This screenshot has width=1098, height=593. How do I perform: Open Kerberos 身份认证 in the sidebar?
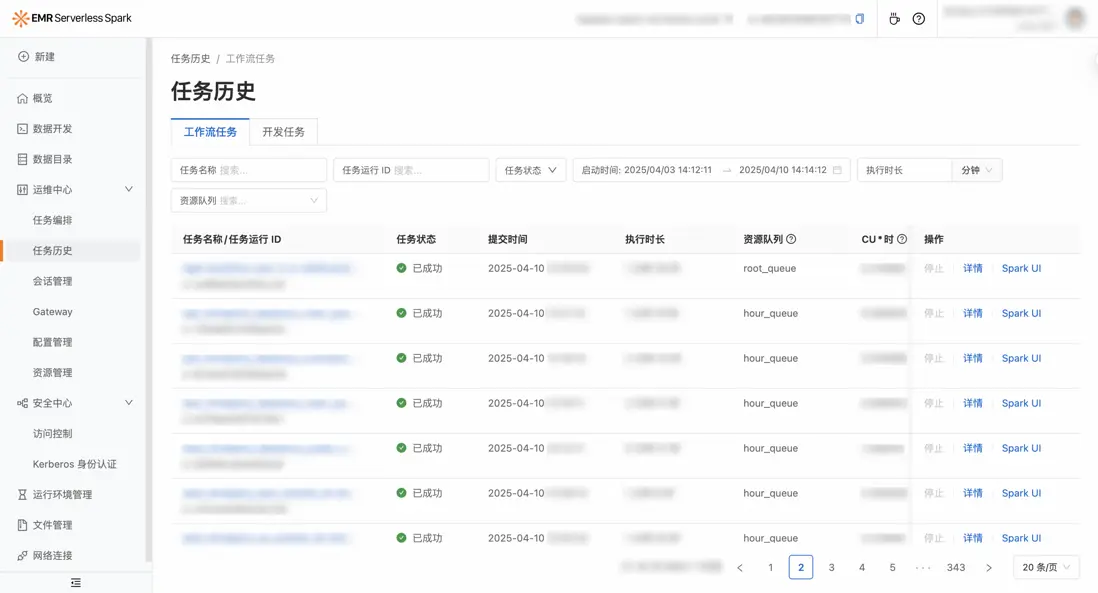[75, 464]
